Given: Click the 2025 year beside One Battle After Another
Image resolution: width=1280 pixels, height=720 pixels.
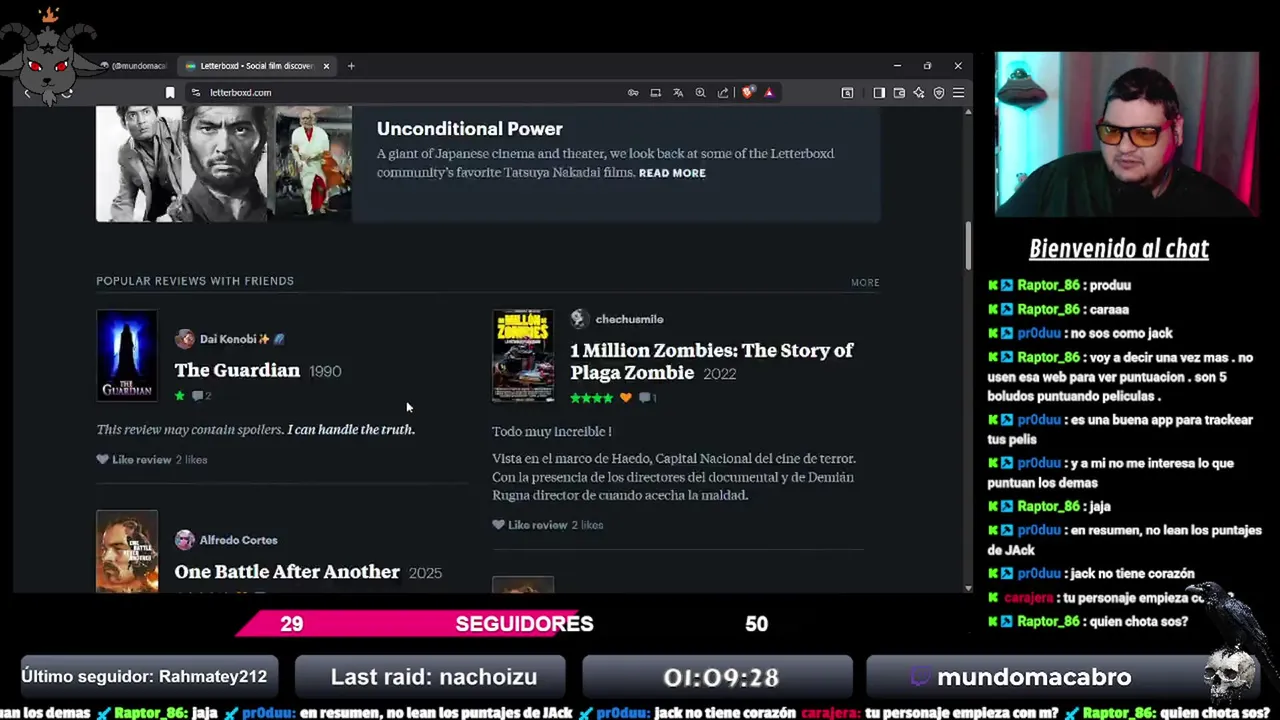Looking at the screenshot, I should [425, 573].
